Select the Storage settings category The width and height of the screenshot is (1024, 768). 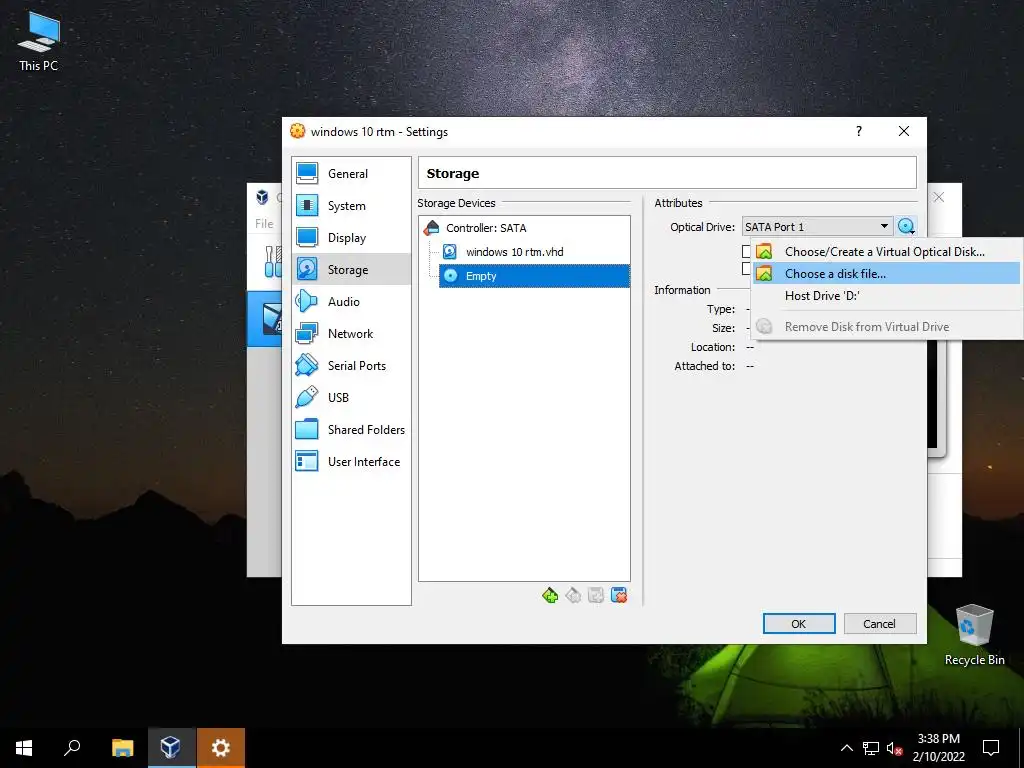tap(351, 269)
